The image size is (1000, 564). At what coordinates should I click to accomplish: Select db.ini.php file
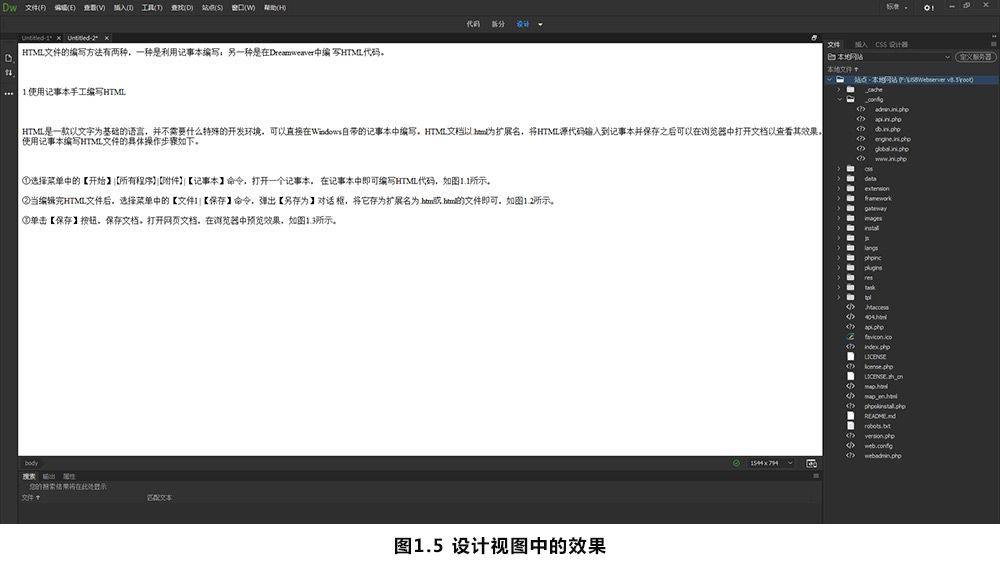[x=887, y=130]
